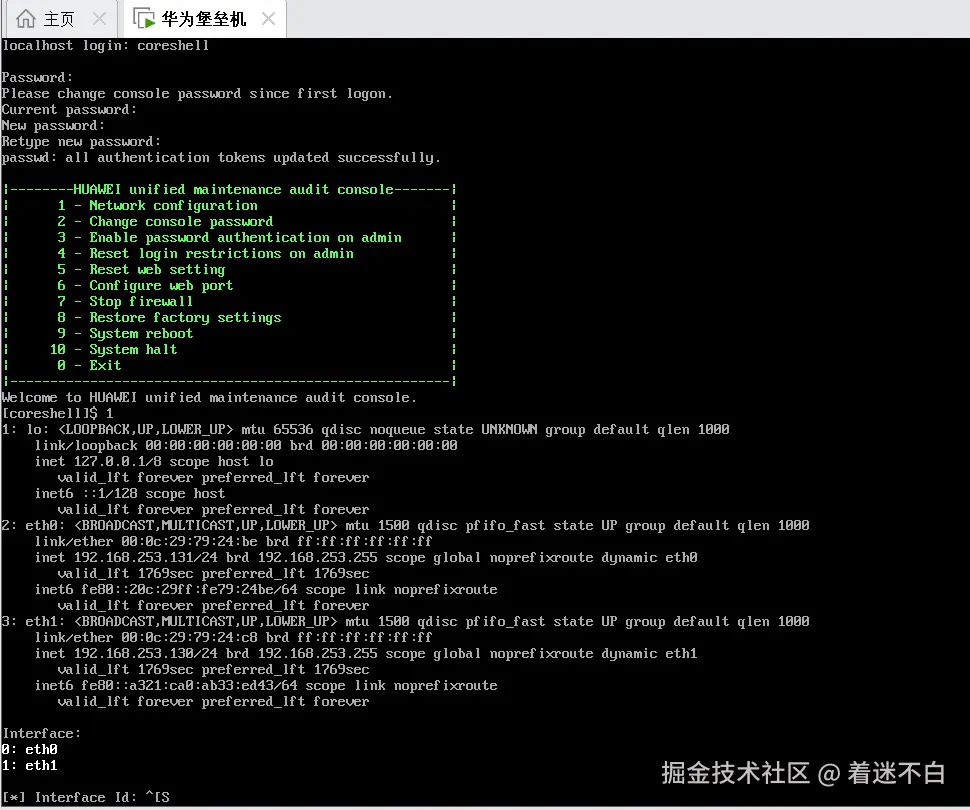Close the 华为堡垒机 tab

coord(268,19)
